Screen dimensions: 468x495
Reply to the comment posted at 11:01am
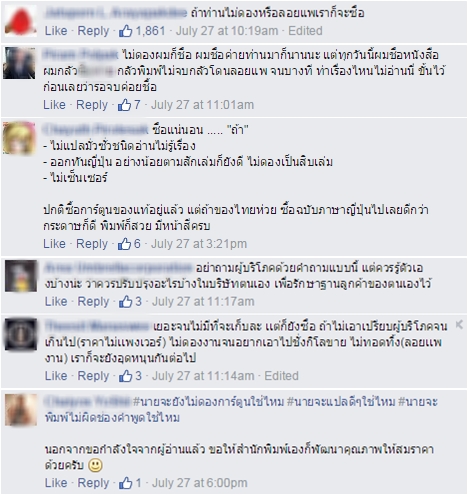point(92,105)
